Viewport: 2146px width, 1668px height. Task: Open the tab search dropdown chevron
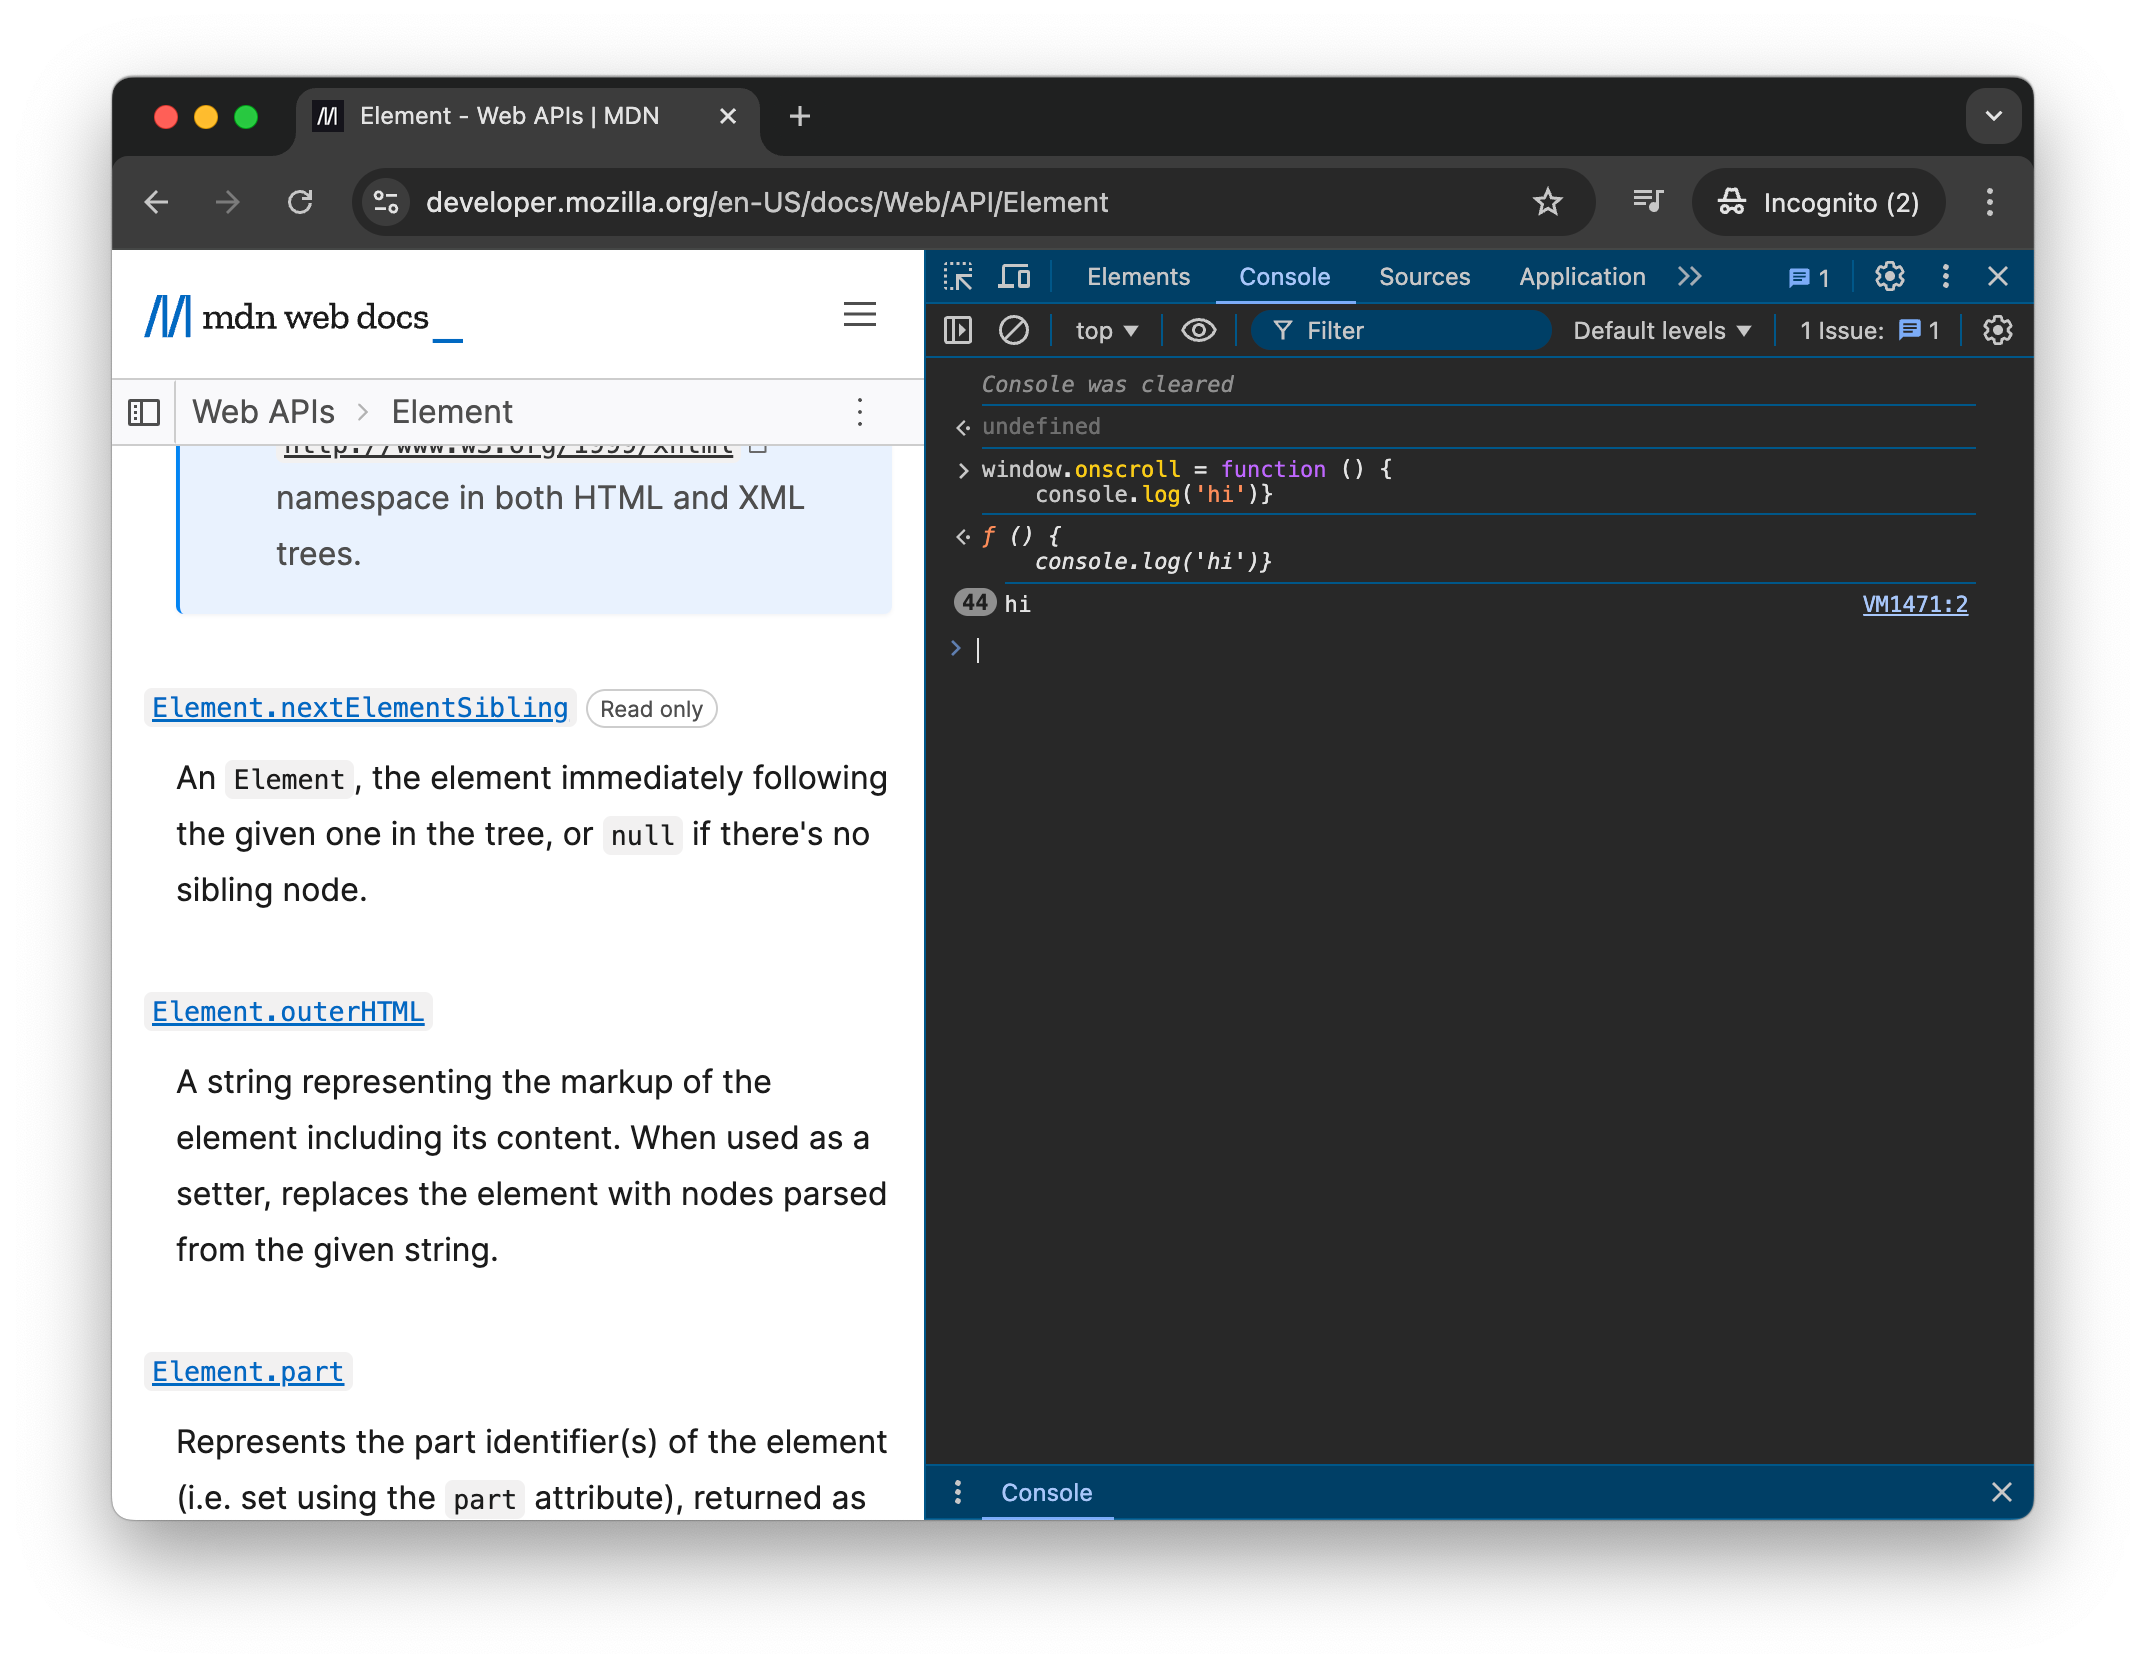coord(1993,117)
